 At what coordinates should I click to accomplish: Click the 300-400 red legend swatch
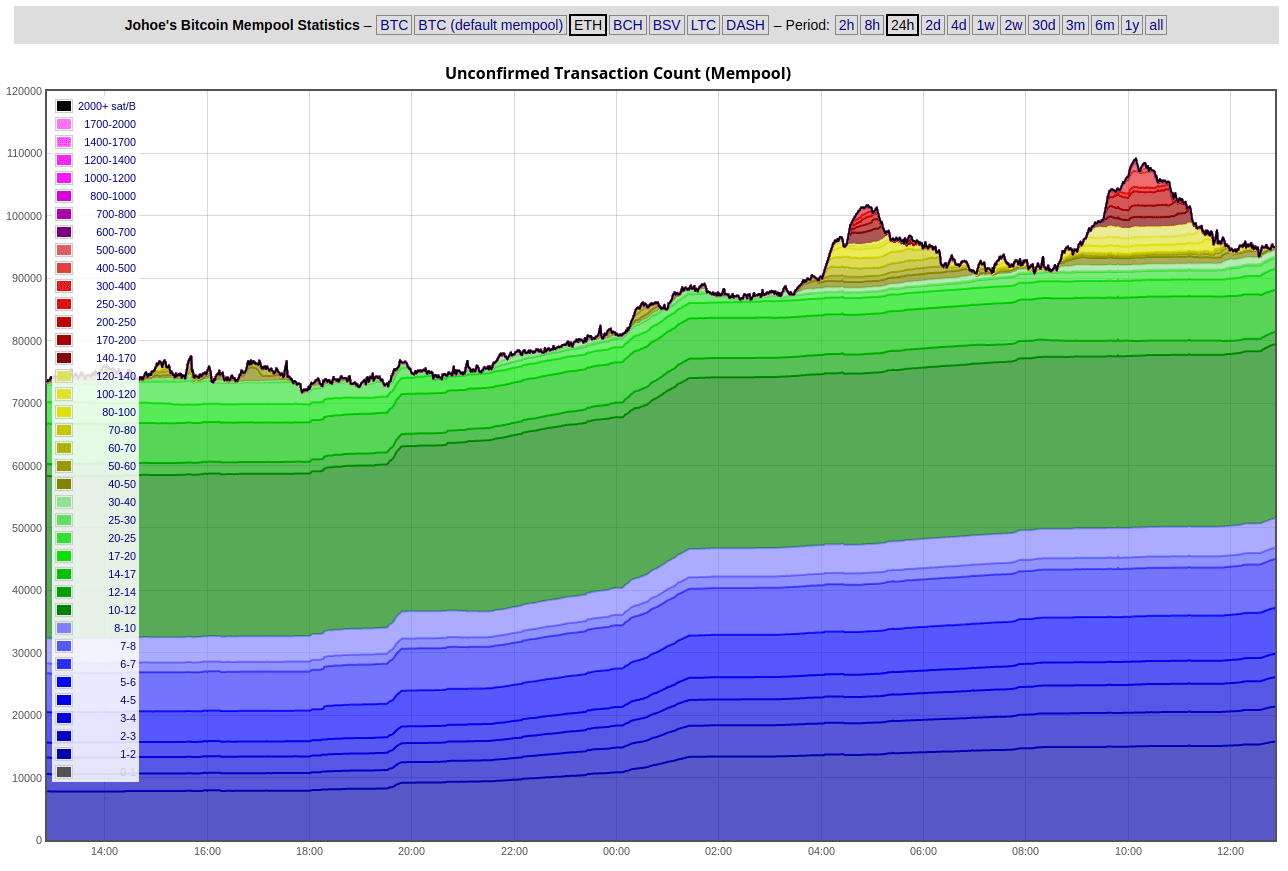[64, 286]
